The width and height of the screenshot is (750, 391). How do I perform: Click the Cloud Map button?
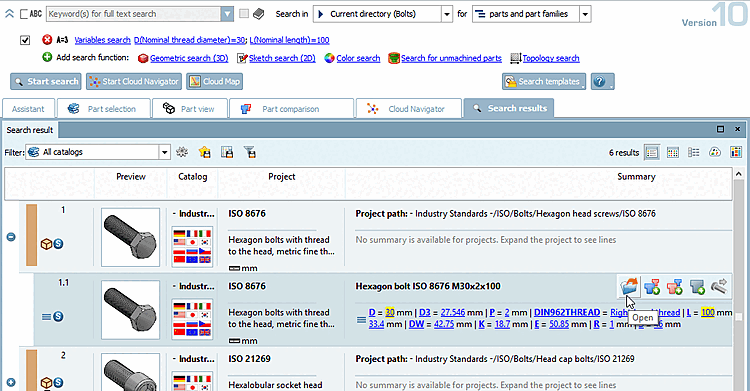[214, 81]
